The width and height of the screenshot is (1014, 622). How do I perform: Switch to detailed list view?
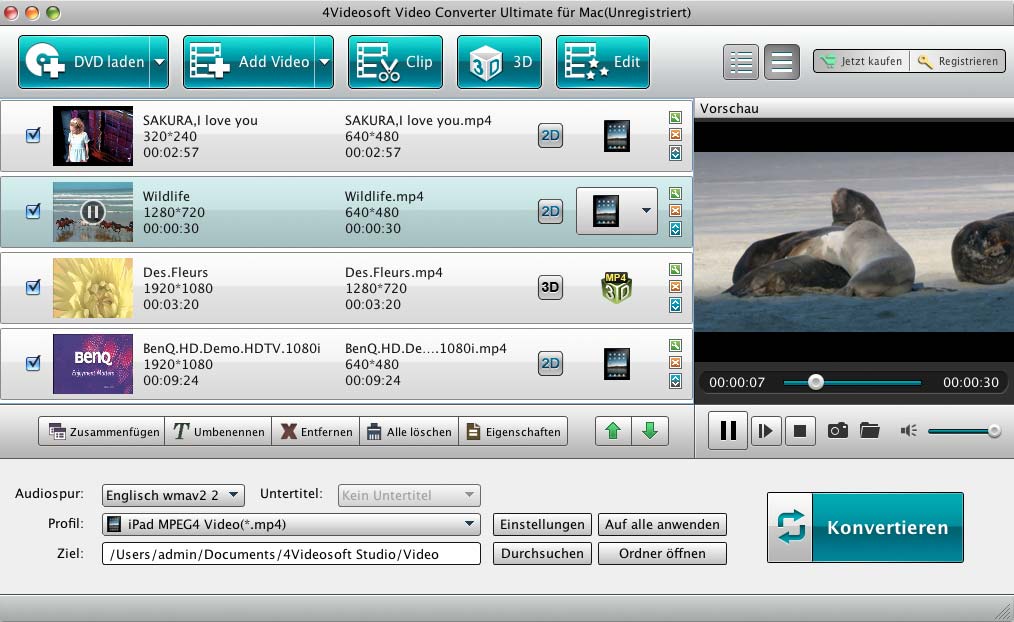tap(740, 62)
